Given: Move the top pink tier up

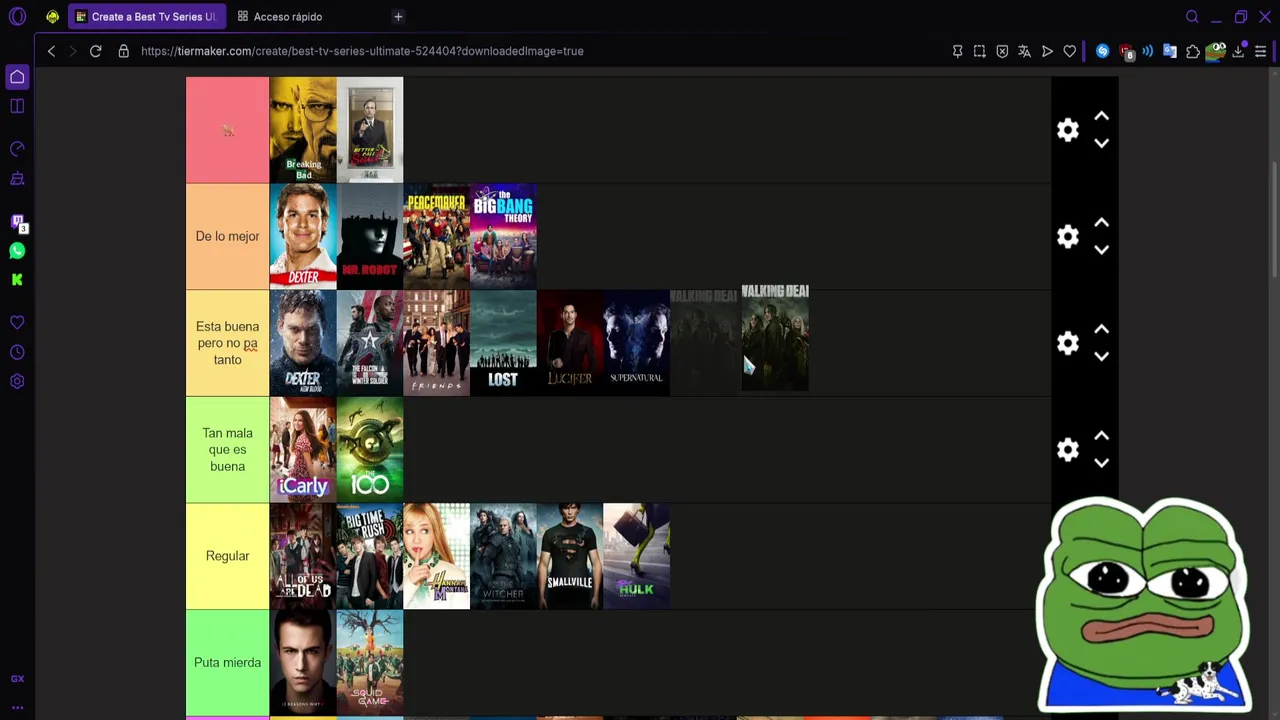Looking at the screenshot, I should pos(1101,117).
